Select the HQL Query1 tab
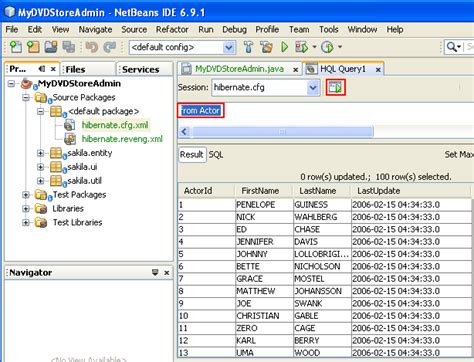Viewport: 474px width, 362px height. 343,69
